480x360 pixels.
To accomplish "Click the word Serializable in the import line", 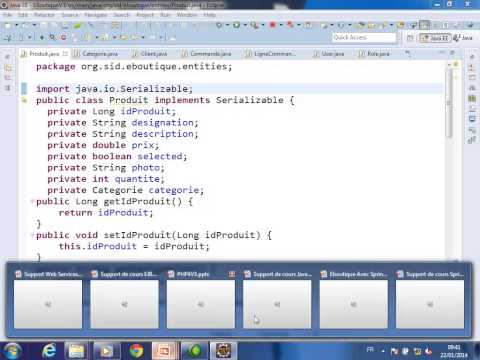I will [154, 89].
